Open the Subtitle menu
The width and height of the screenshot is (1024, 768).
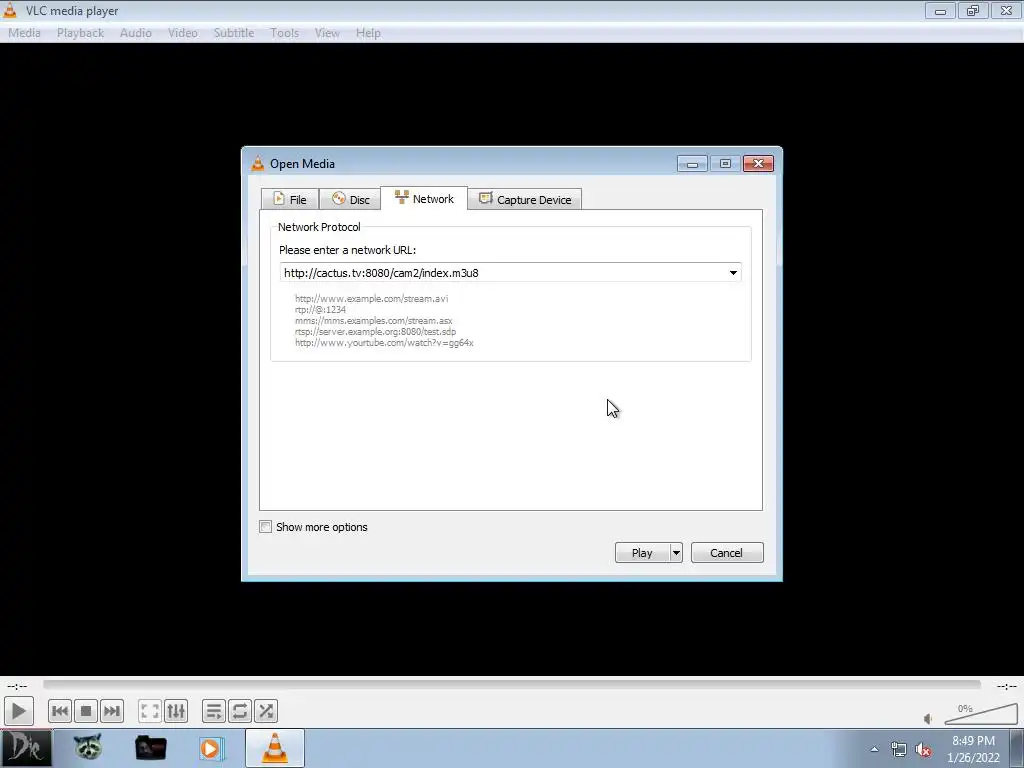[234, 33]
